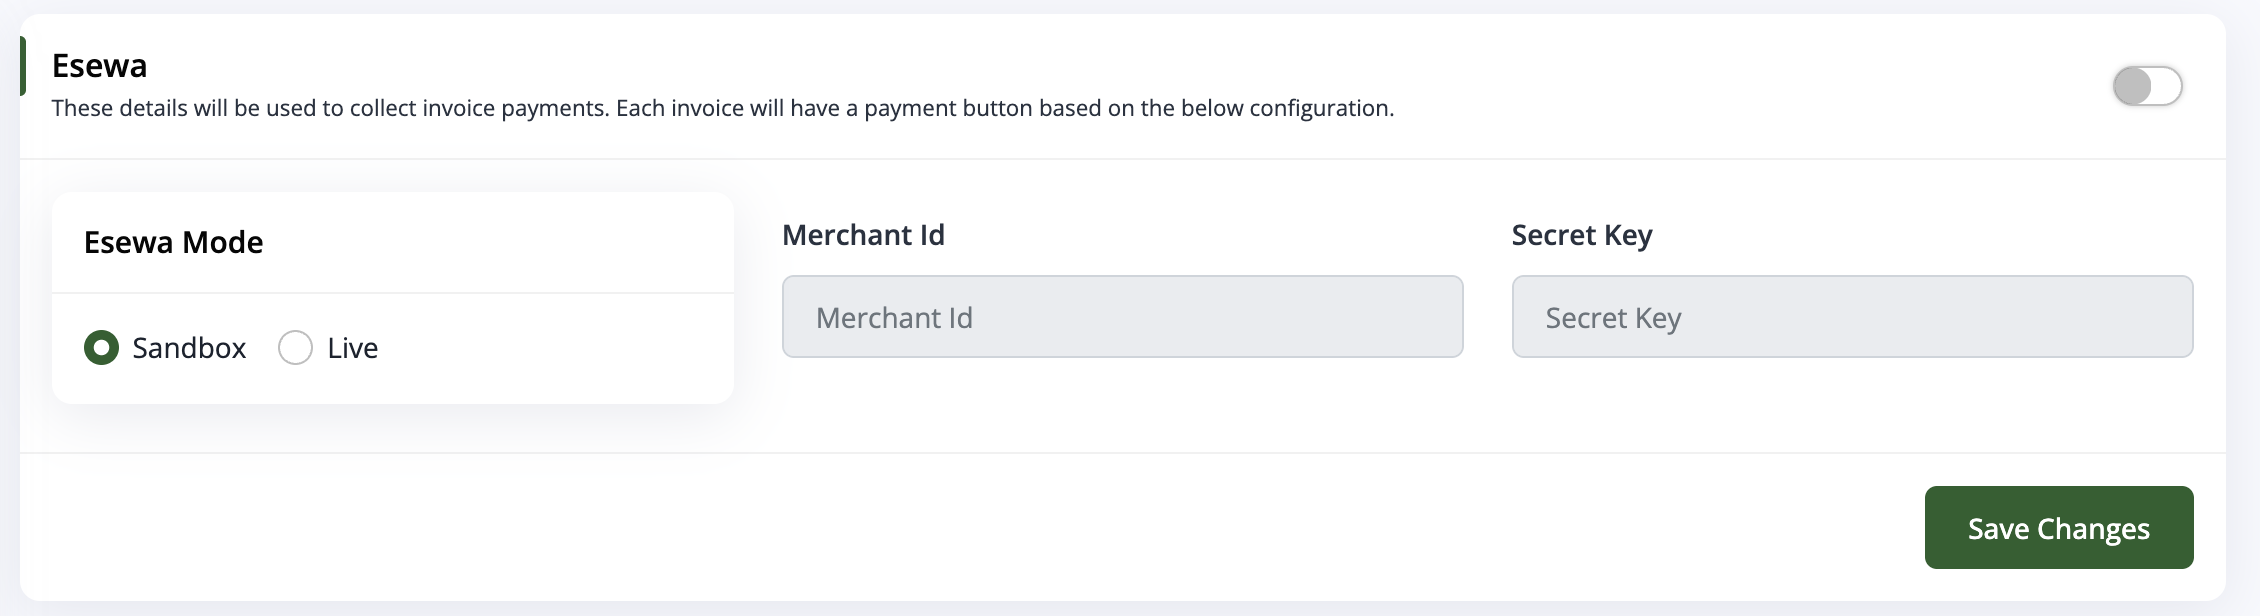Click the Secret Key field label
Viewport: 2260px width, 616px height.
(x=1581, y=235)
